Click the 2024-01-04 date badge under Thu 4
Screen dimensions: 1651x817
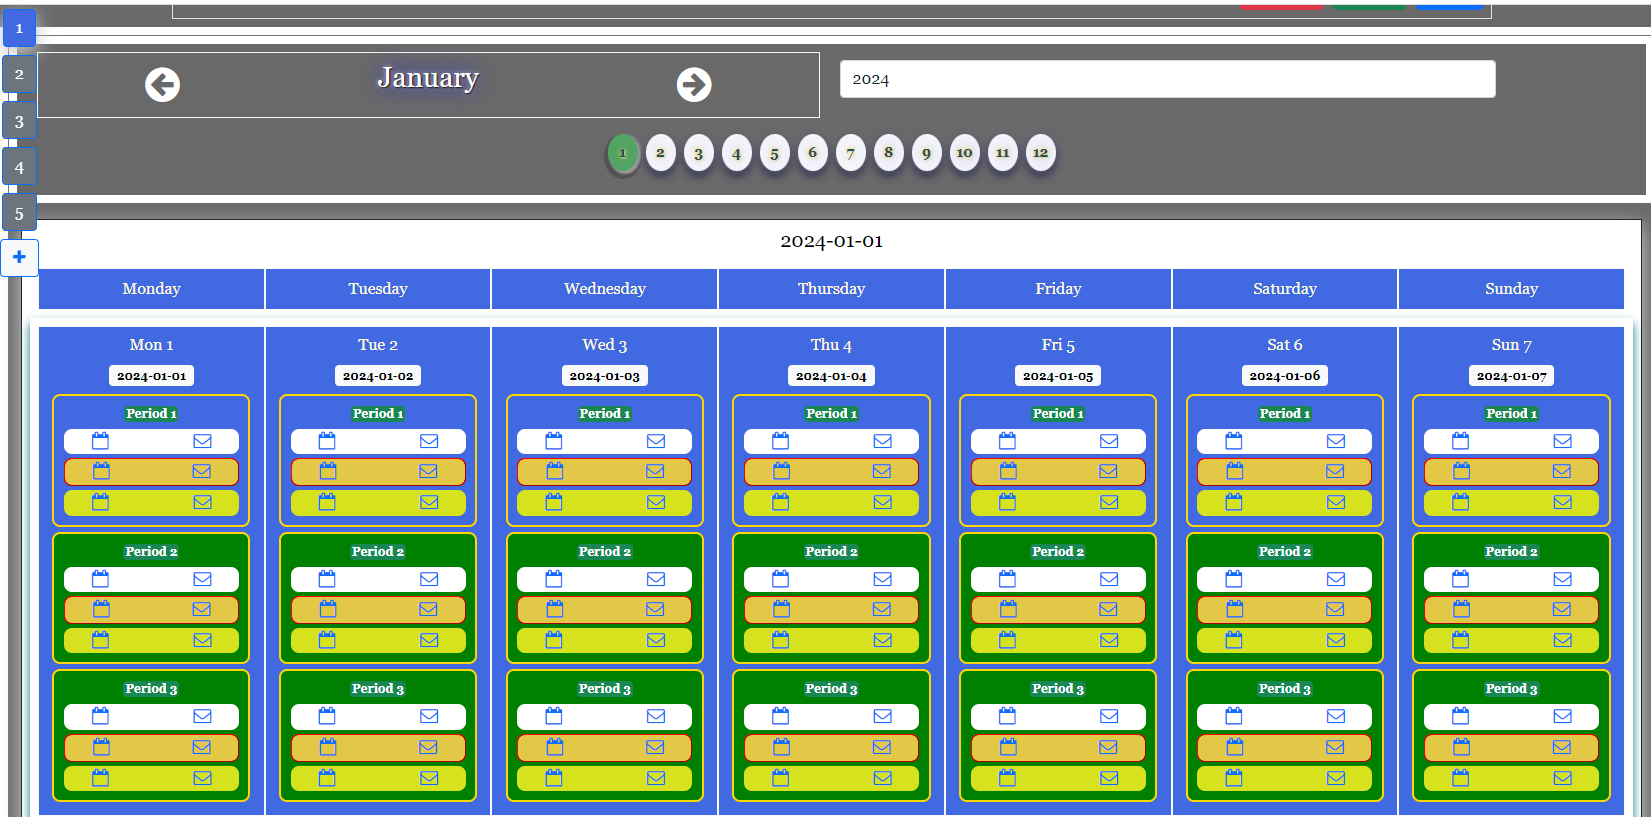tap(831, 376)
